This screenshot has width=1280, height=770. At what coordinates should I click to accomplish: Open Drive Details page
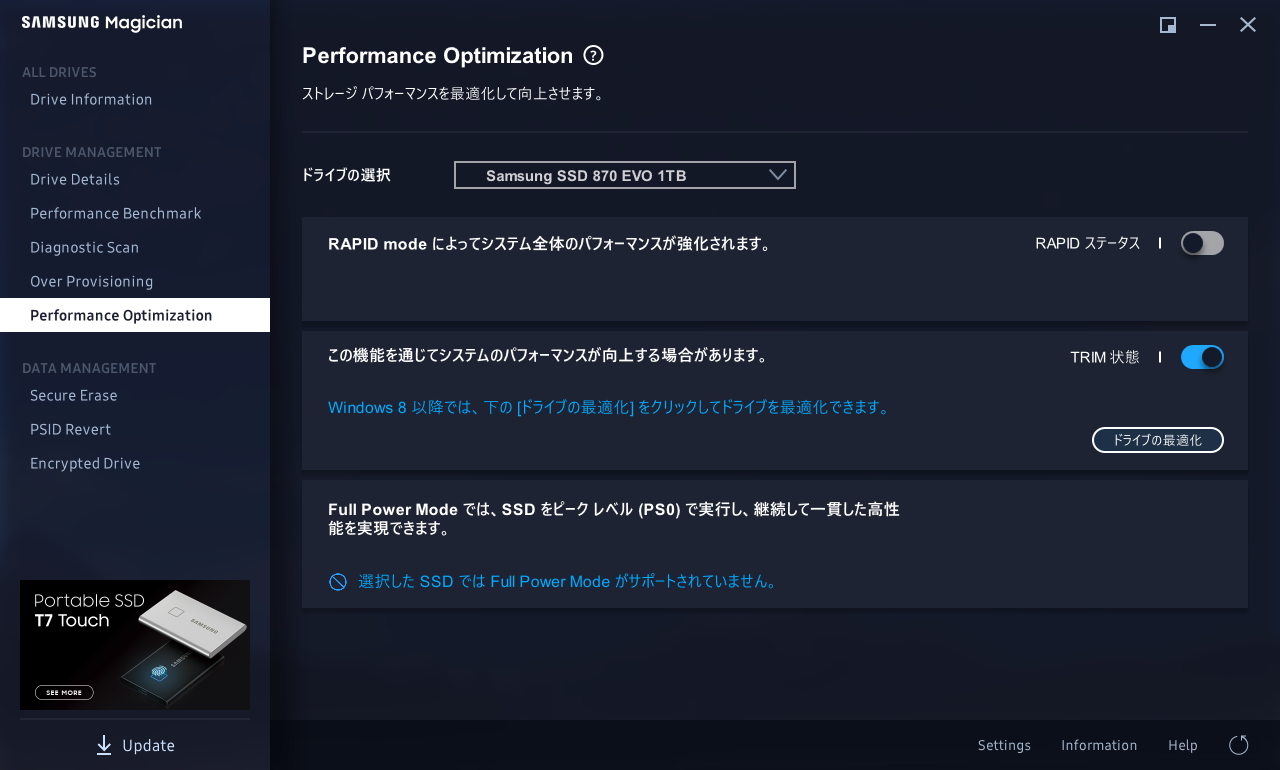[x=75, y=179]
